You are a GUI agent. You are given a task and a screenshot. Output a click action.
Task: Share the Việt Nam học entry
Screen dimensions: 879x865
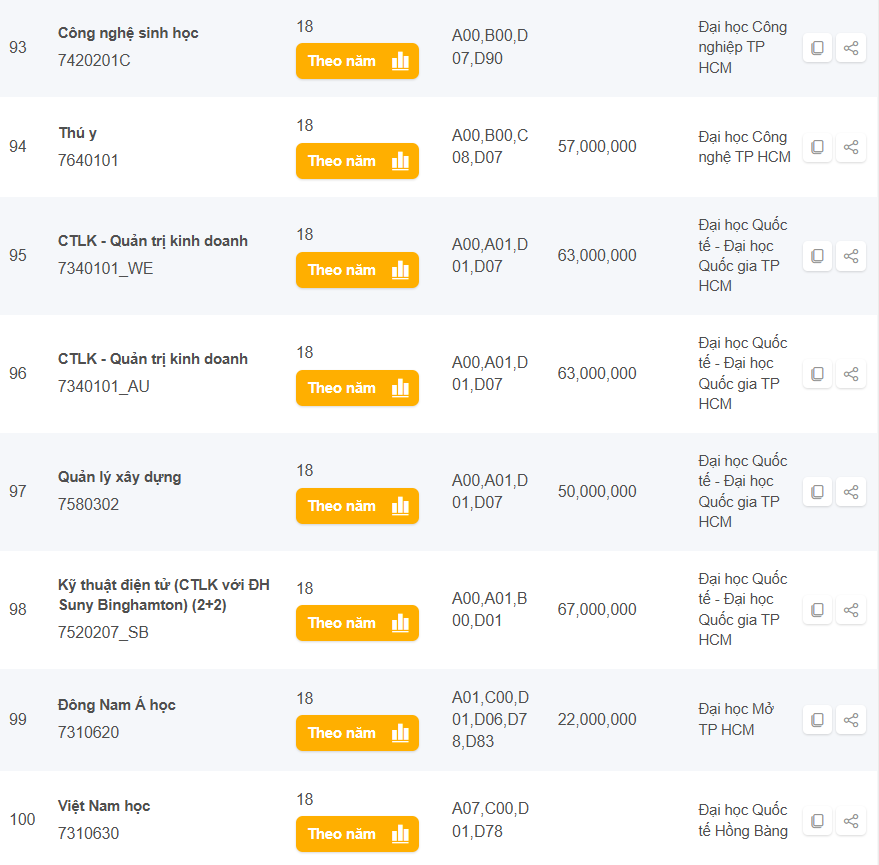[x=851, y=821]
